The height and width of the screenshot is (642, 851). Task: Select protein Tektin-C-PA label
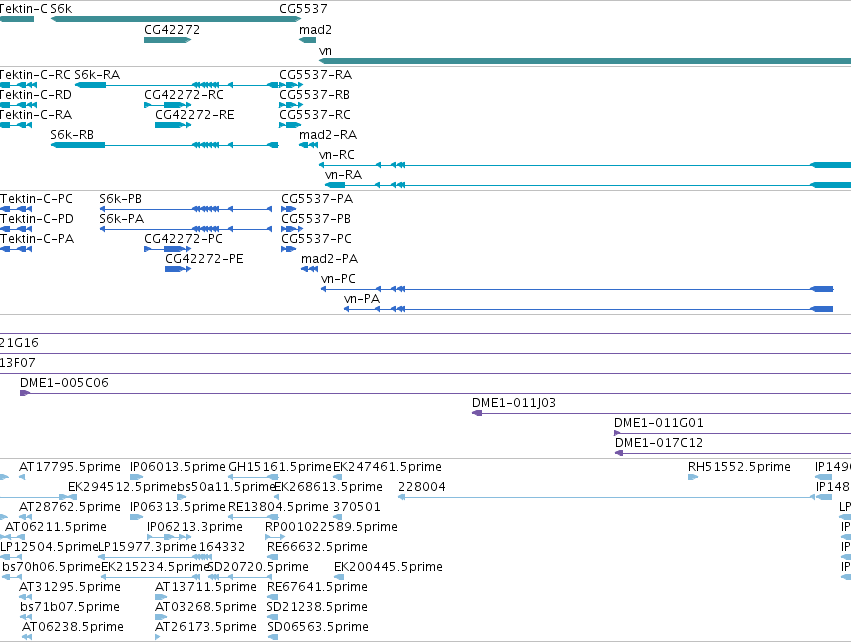pyautogui.click(x=37, y=239)
